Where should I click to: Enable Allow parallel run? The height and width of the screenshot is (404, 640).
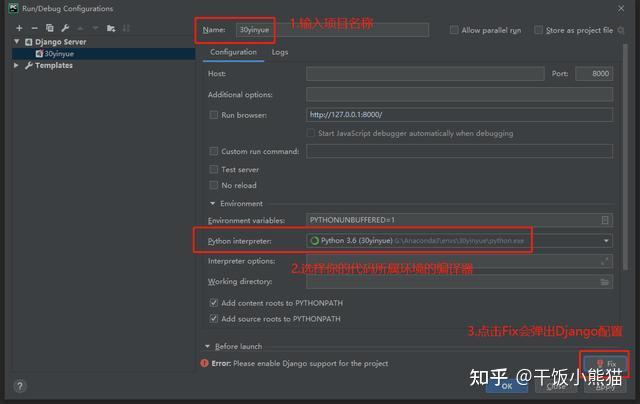point(454,30)
